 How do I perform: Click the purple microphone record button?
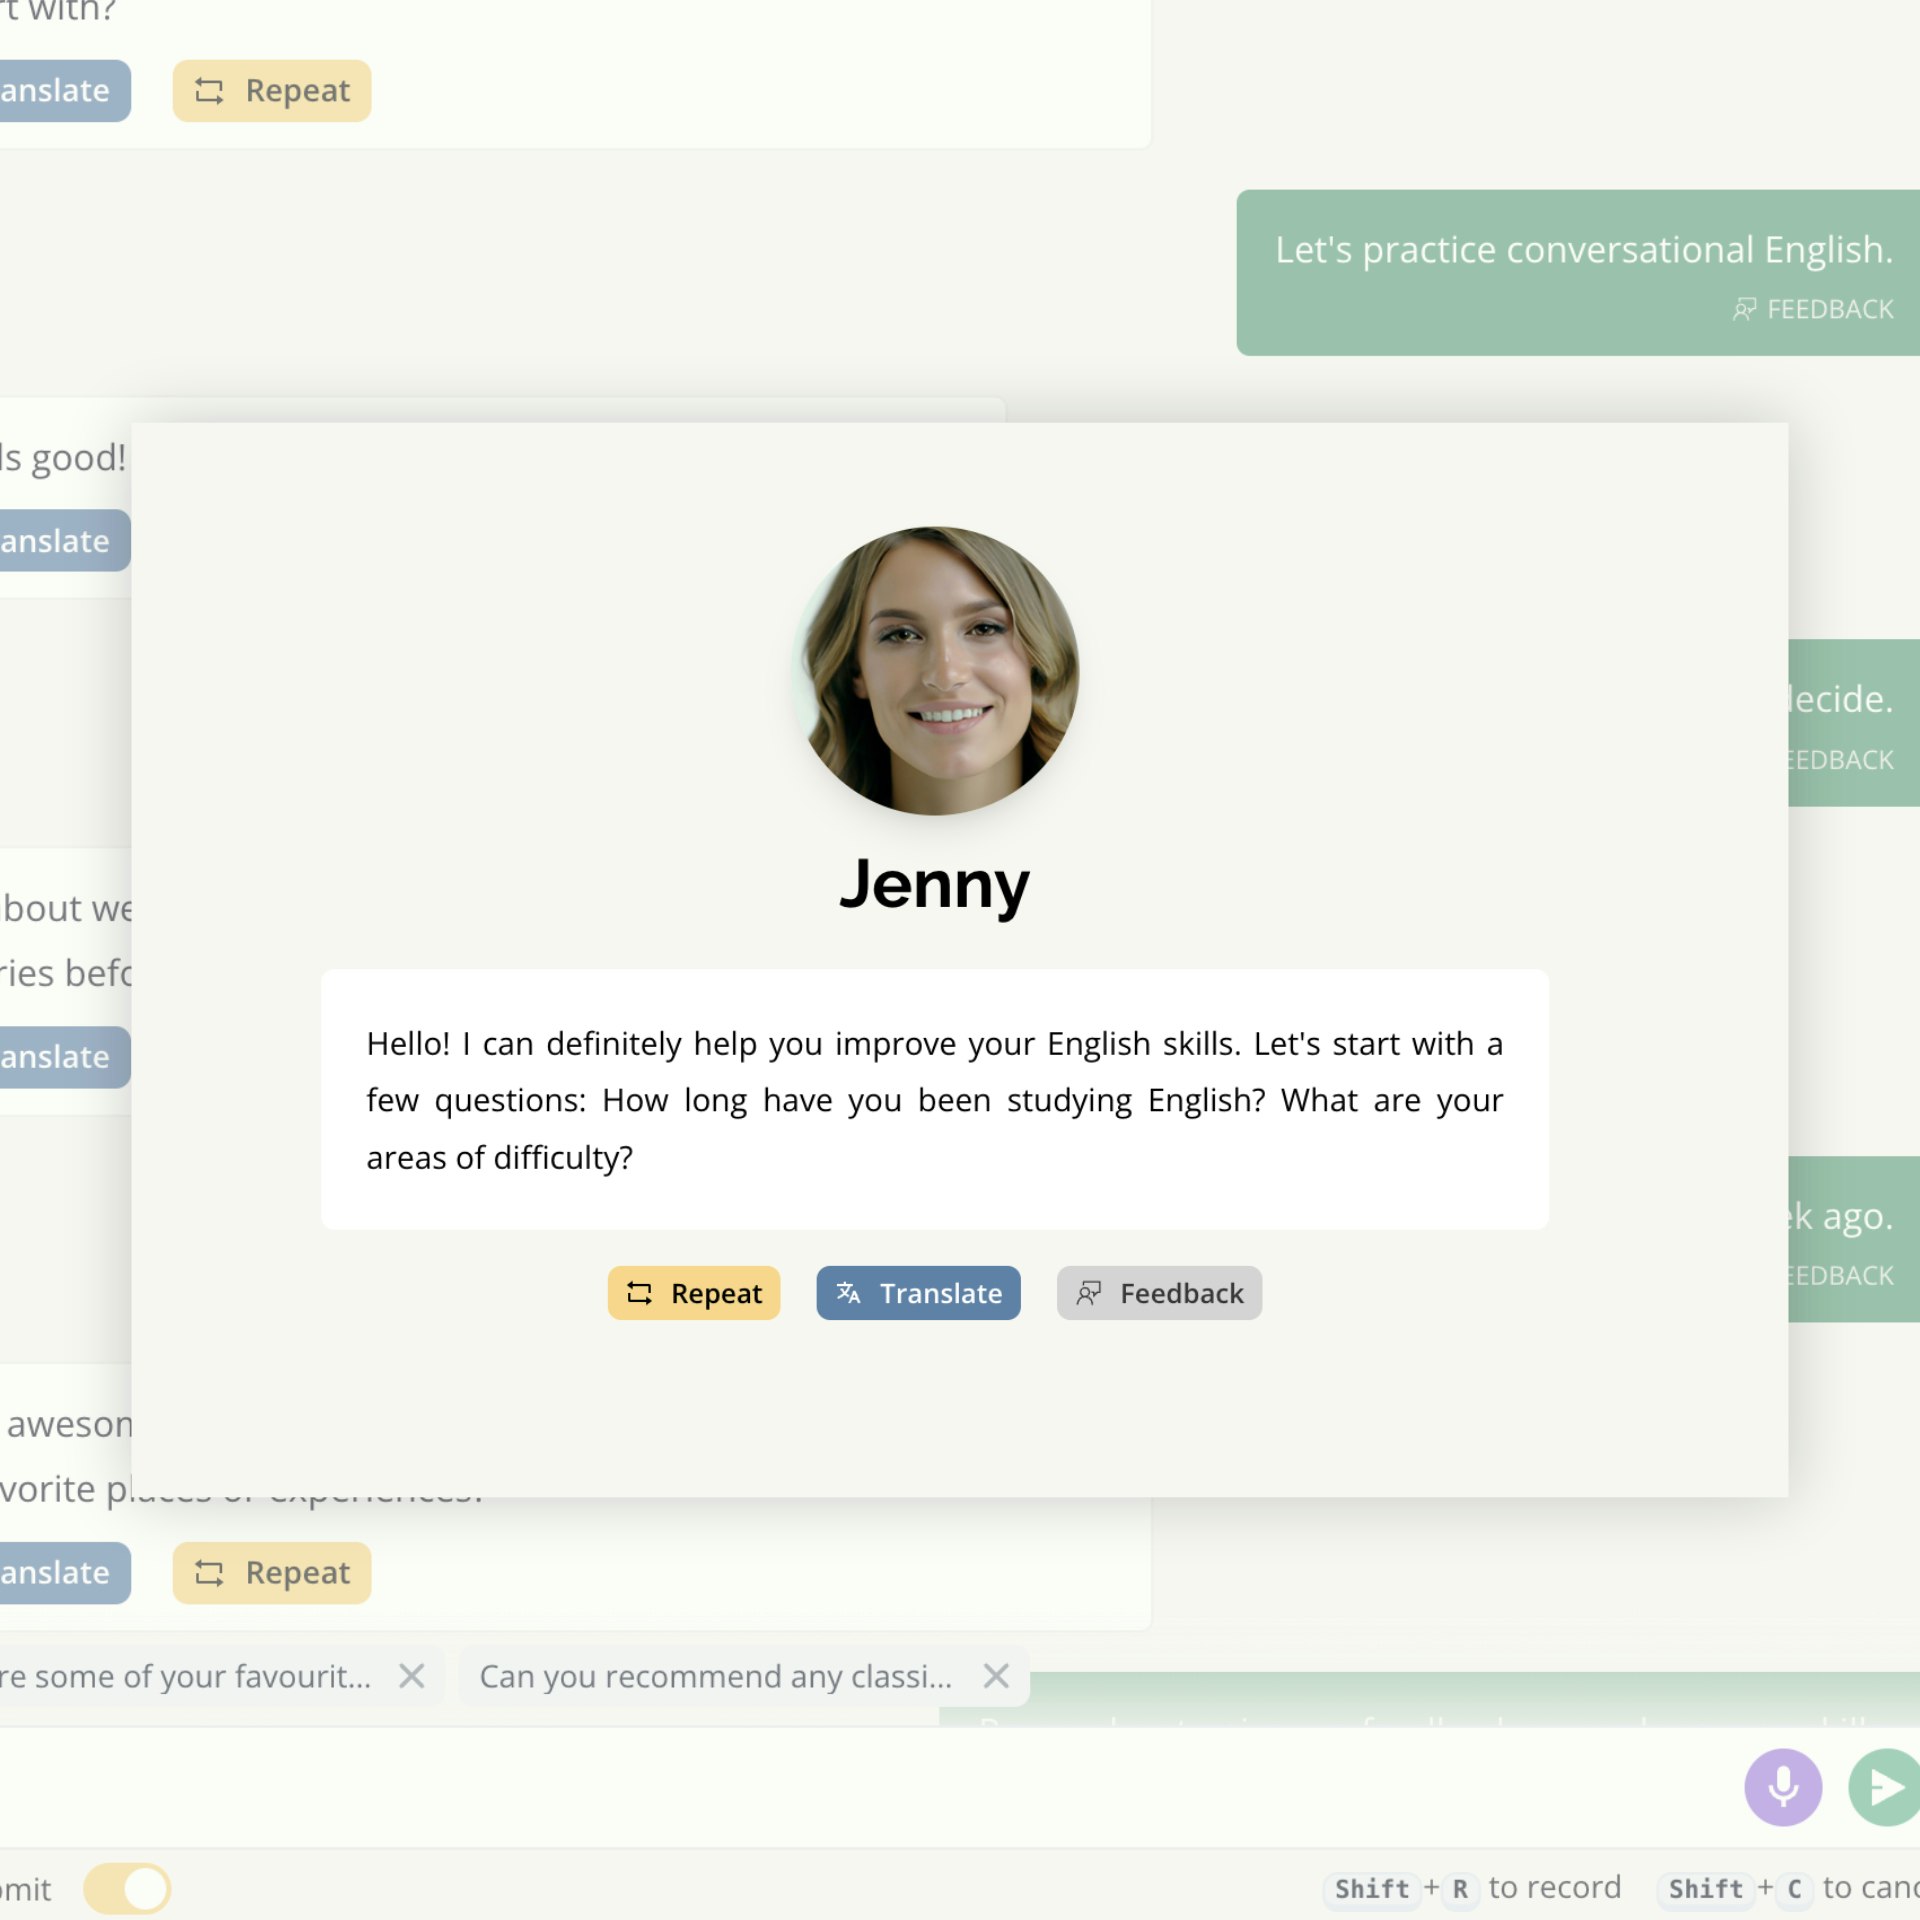(x=1782, y=1786)
